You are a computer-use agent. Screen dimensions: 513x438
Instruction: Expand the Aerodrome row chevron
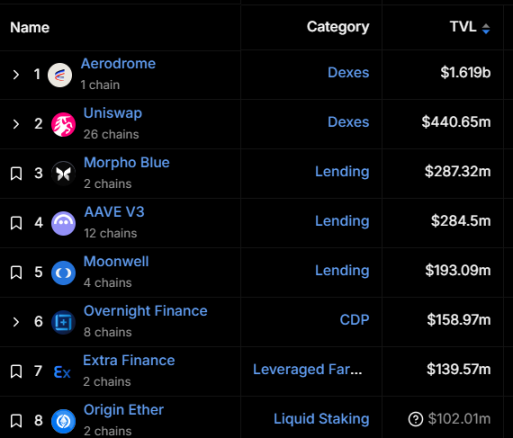pyautogui.click(x=16, y=75)
